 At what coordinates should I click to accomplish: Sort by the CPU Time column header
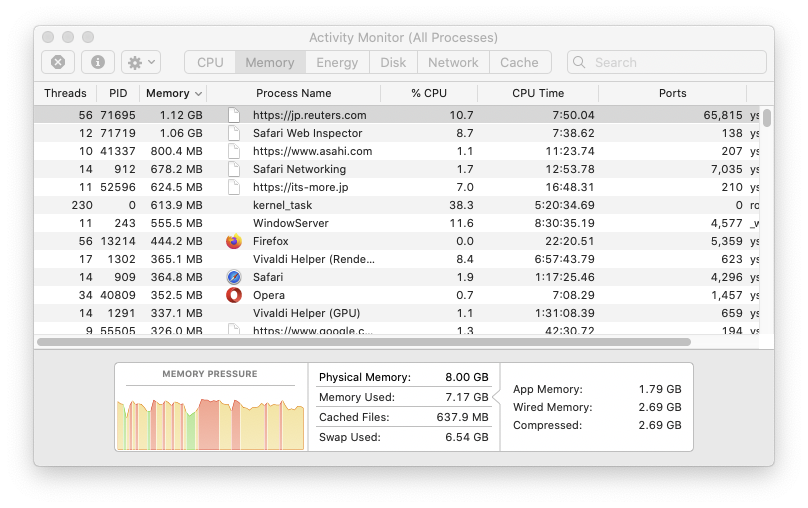(x=538, y=93)
